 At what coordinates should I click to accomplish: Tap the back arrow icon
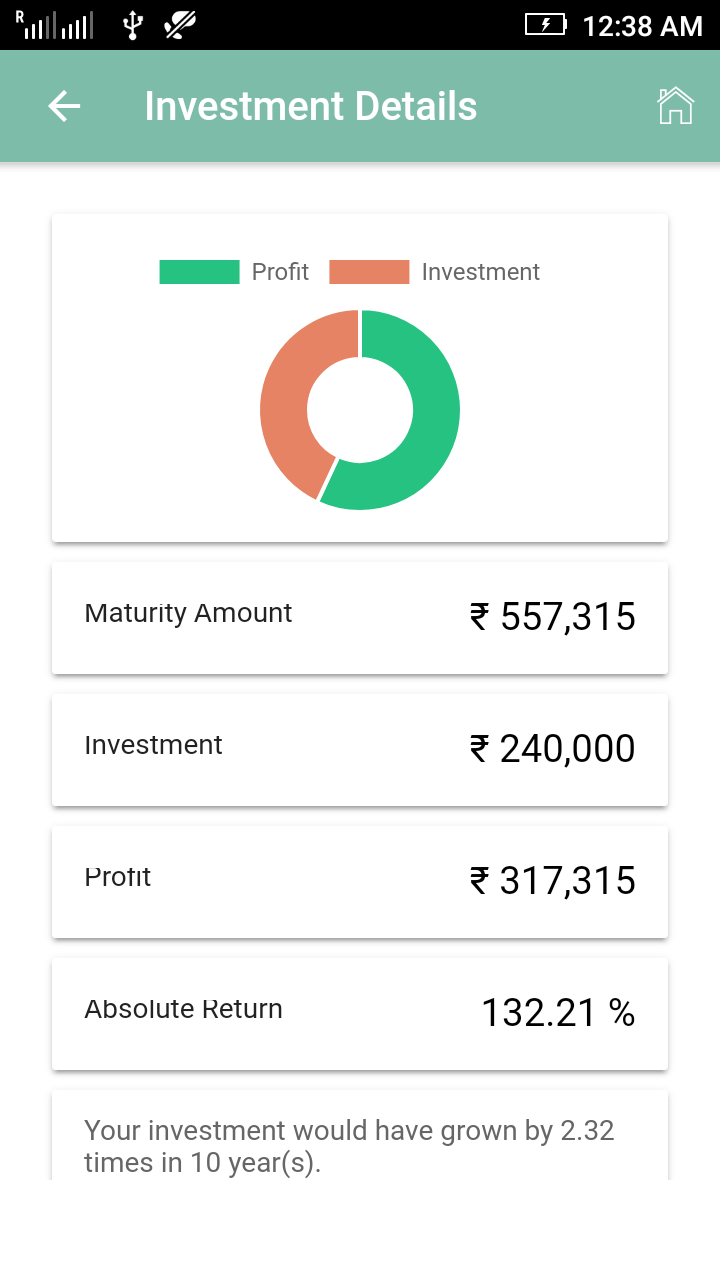click(64, 106)
